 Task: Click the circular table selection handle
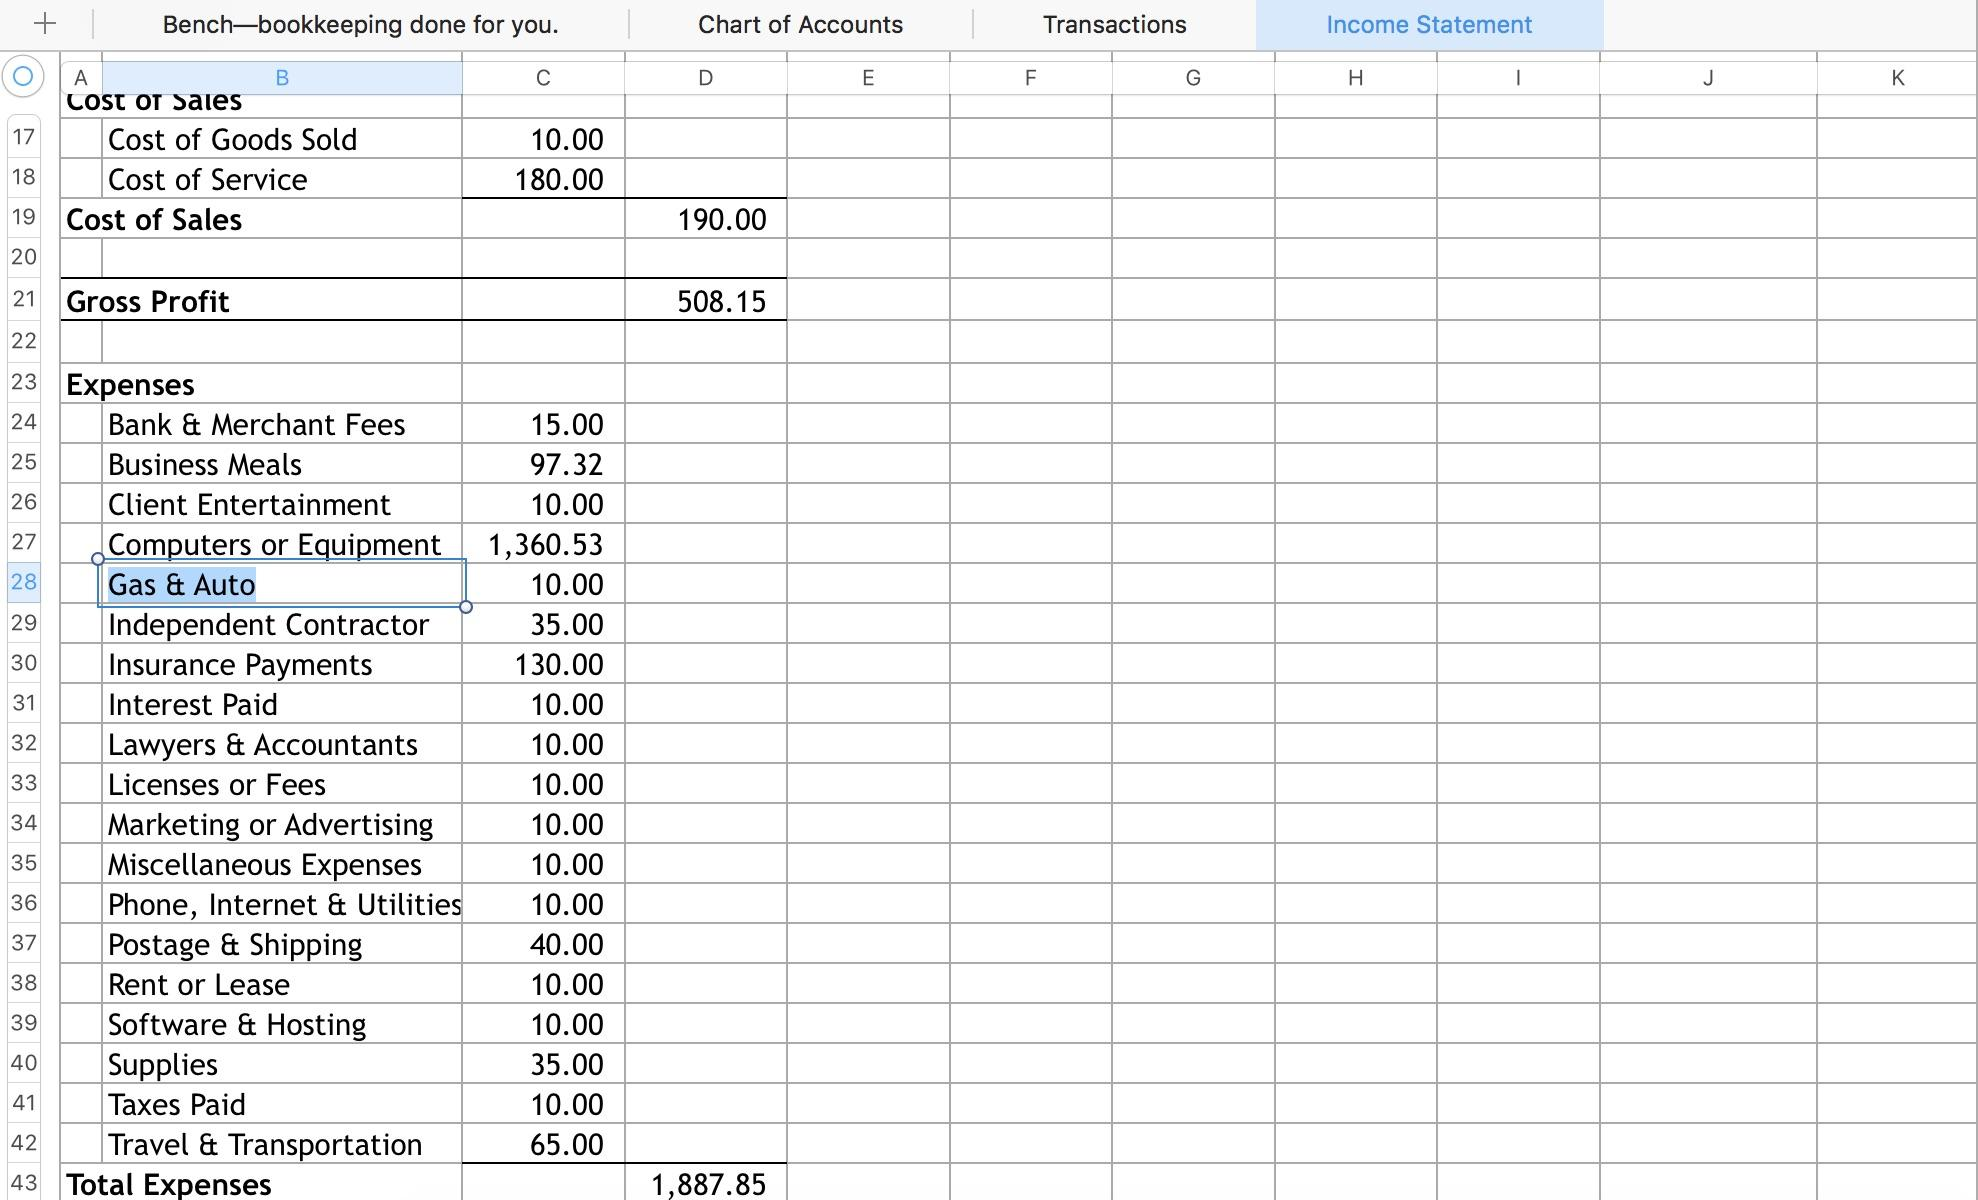click(x=22, y=76)
